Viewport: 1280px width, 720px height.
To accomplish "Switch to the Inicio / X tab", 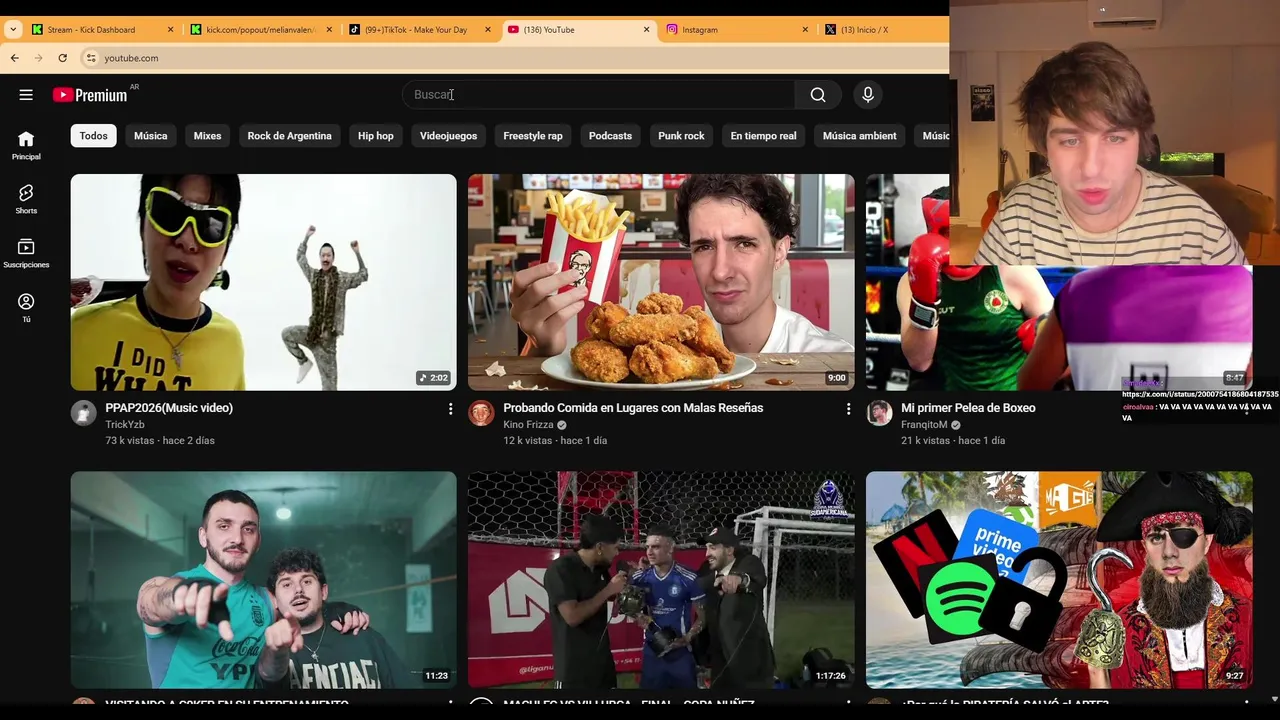I will click(880, 30).
